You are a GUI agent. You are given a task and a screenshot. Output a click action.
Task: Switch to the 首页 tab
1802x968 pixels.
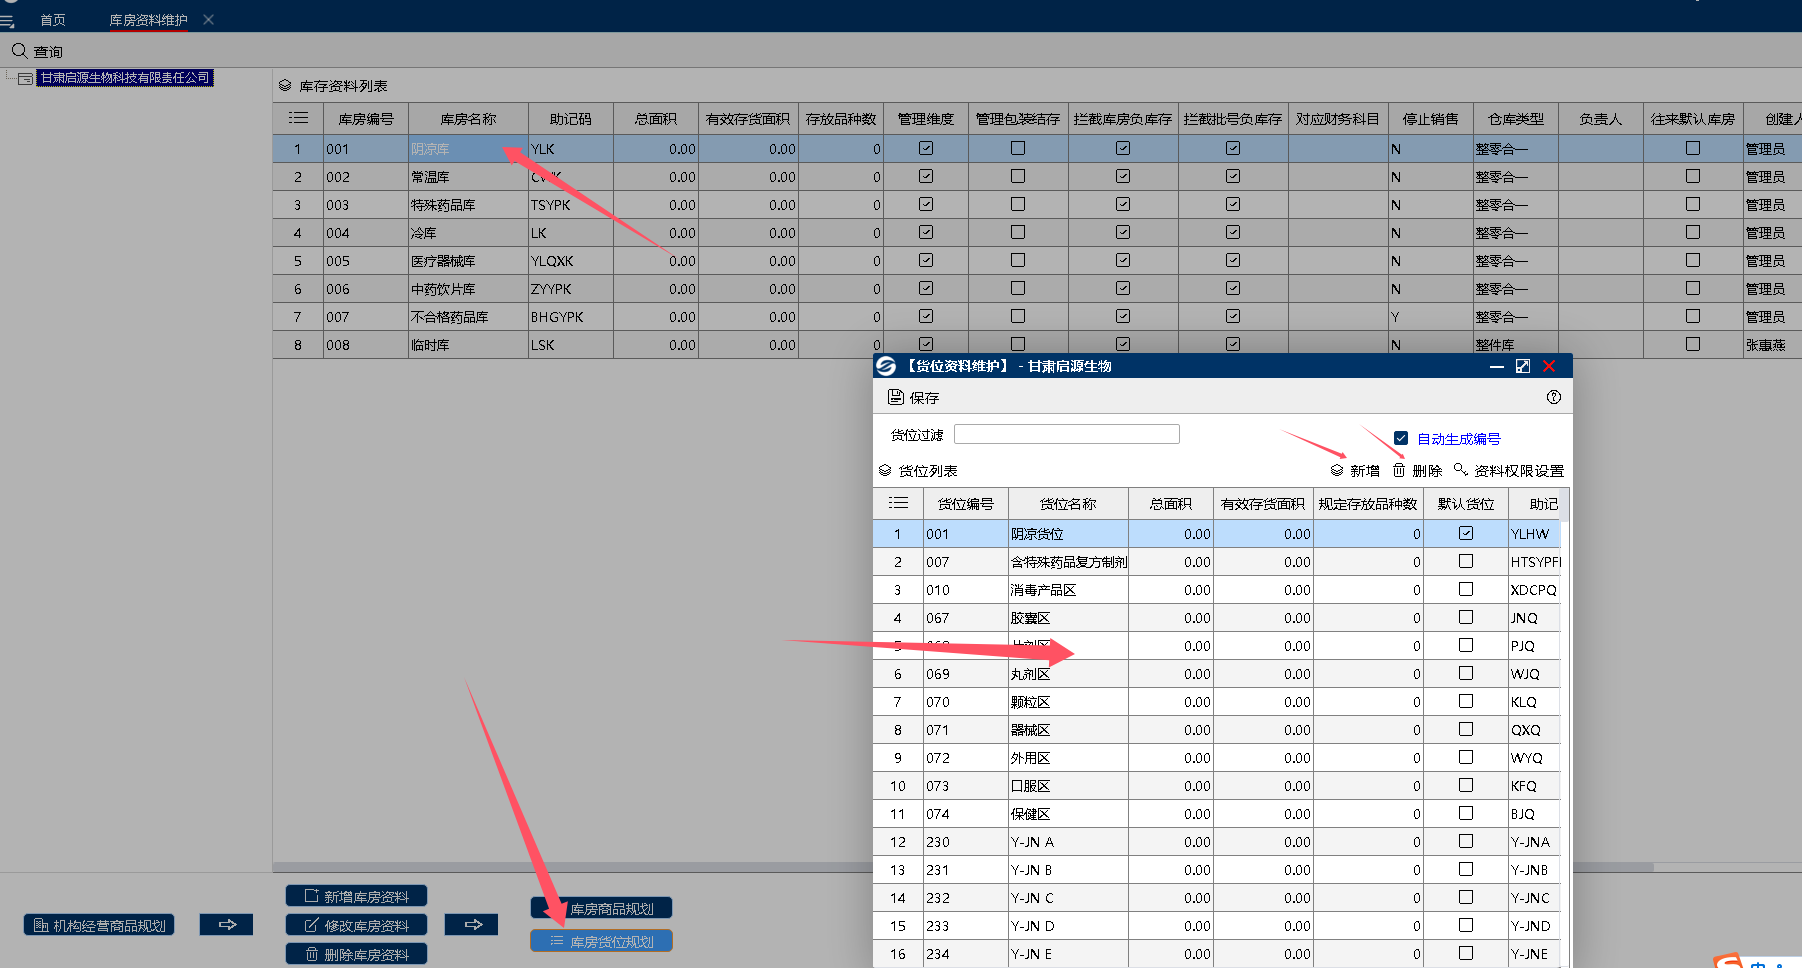[53, 20]
